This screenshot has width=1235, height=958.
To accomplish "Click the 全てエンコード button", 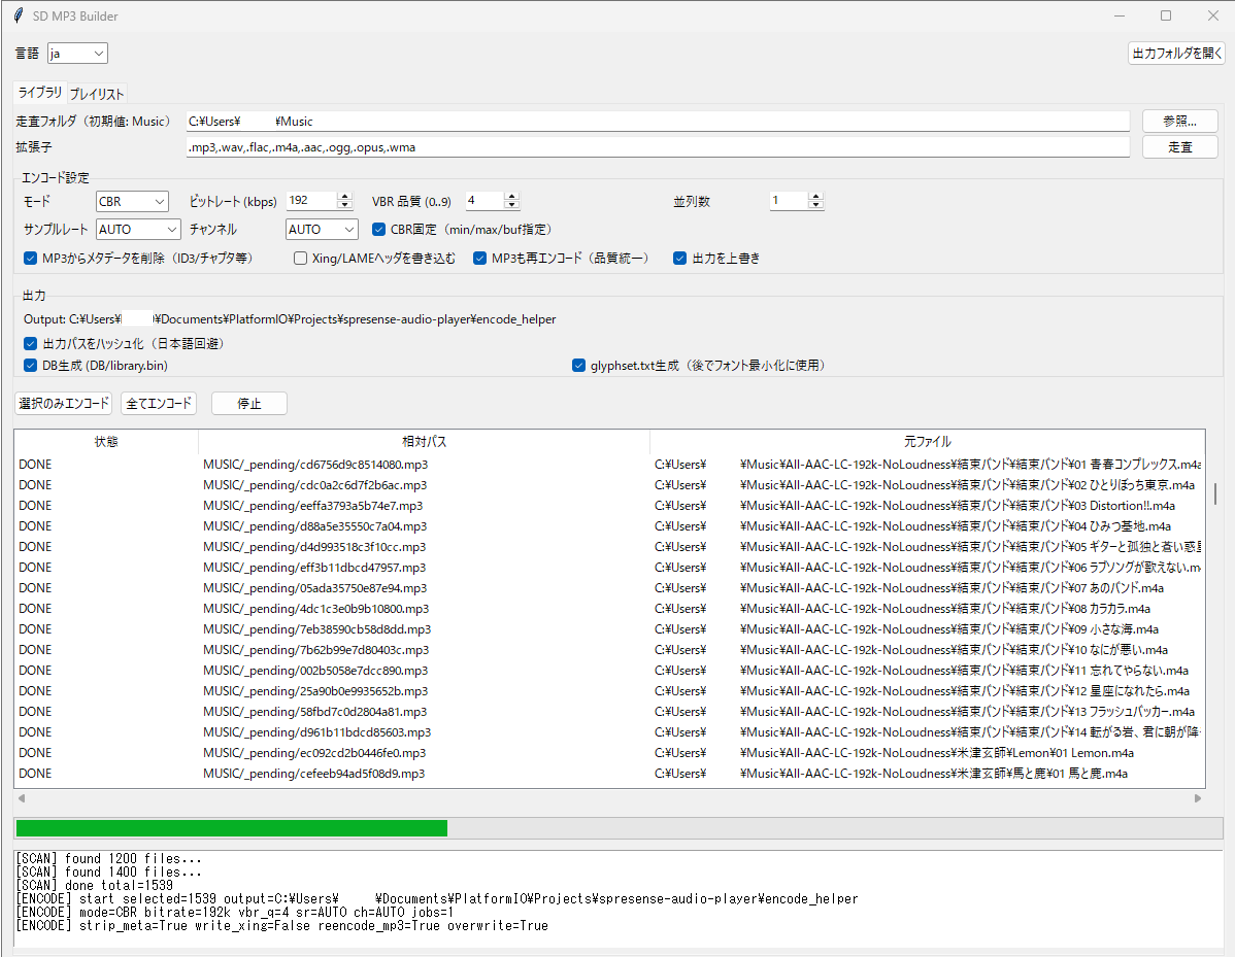I will (159, 403).
